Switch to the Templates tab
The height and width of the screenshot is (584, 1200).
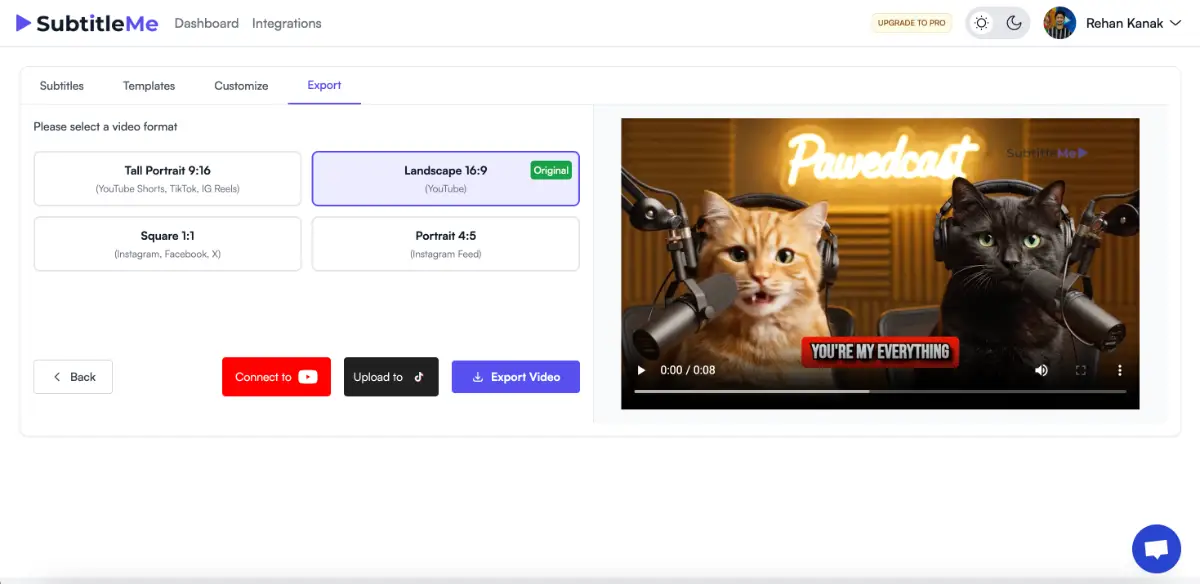[149, 86]
